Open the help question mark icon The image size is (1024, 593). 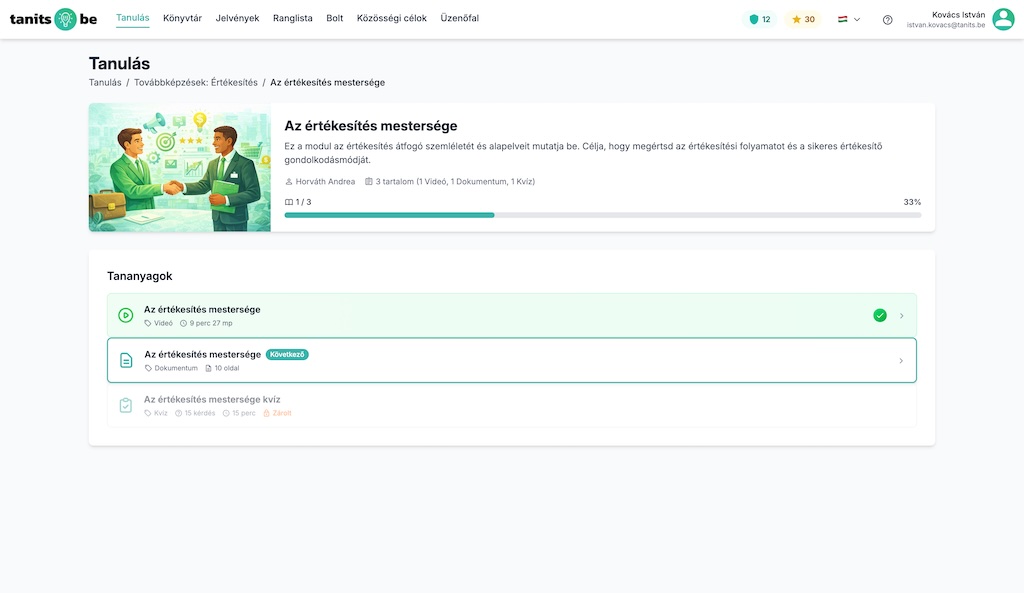coord(887,19)
